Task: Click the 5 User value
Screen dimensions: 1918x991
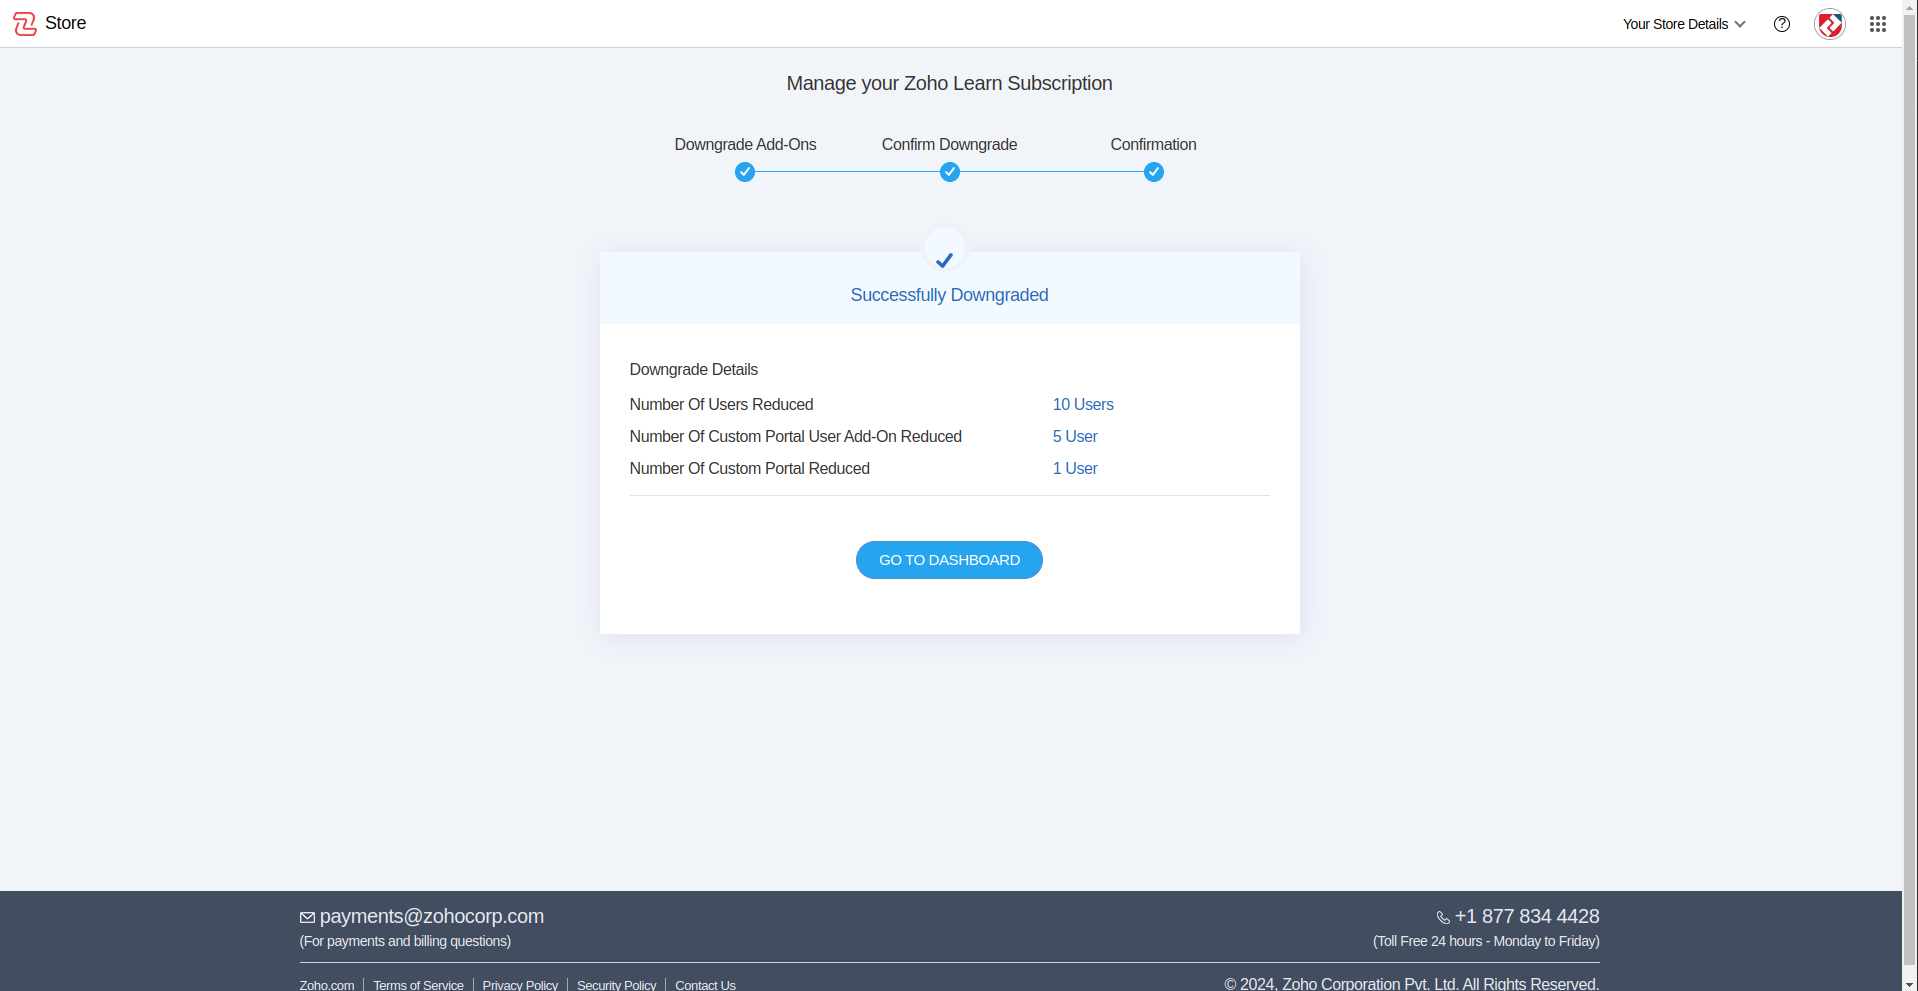Action: pos(1075,436)
